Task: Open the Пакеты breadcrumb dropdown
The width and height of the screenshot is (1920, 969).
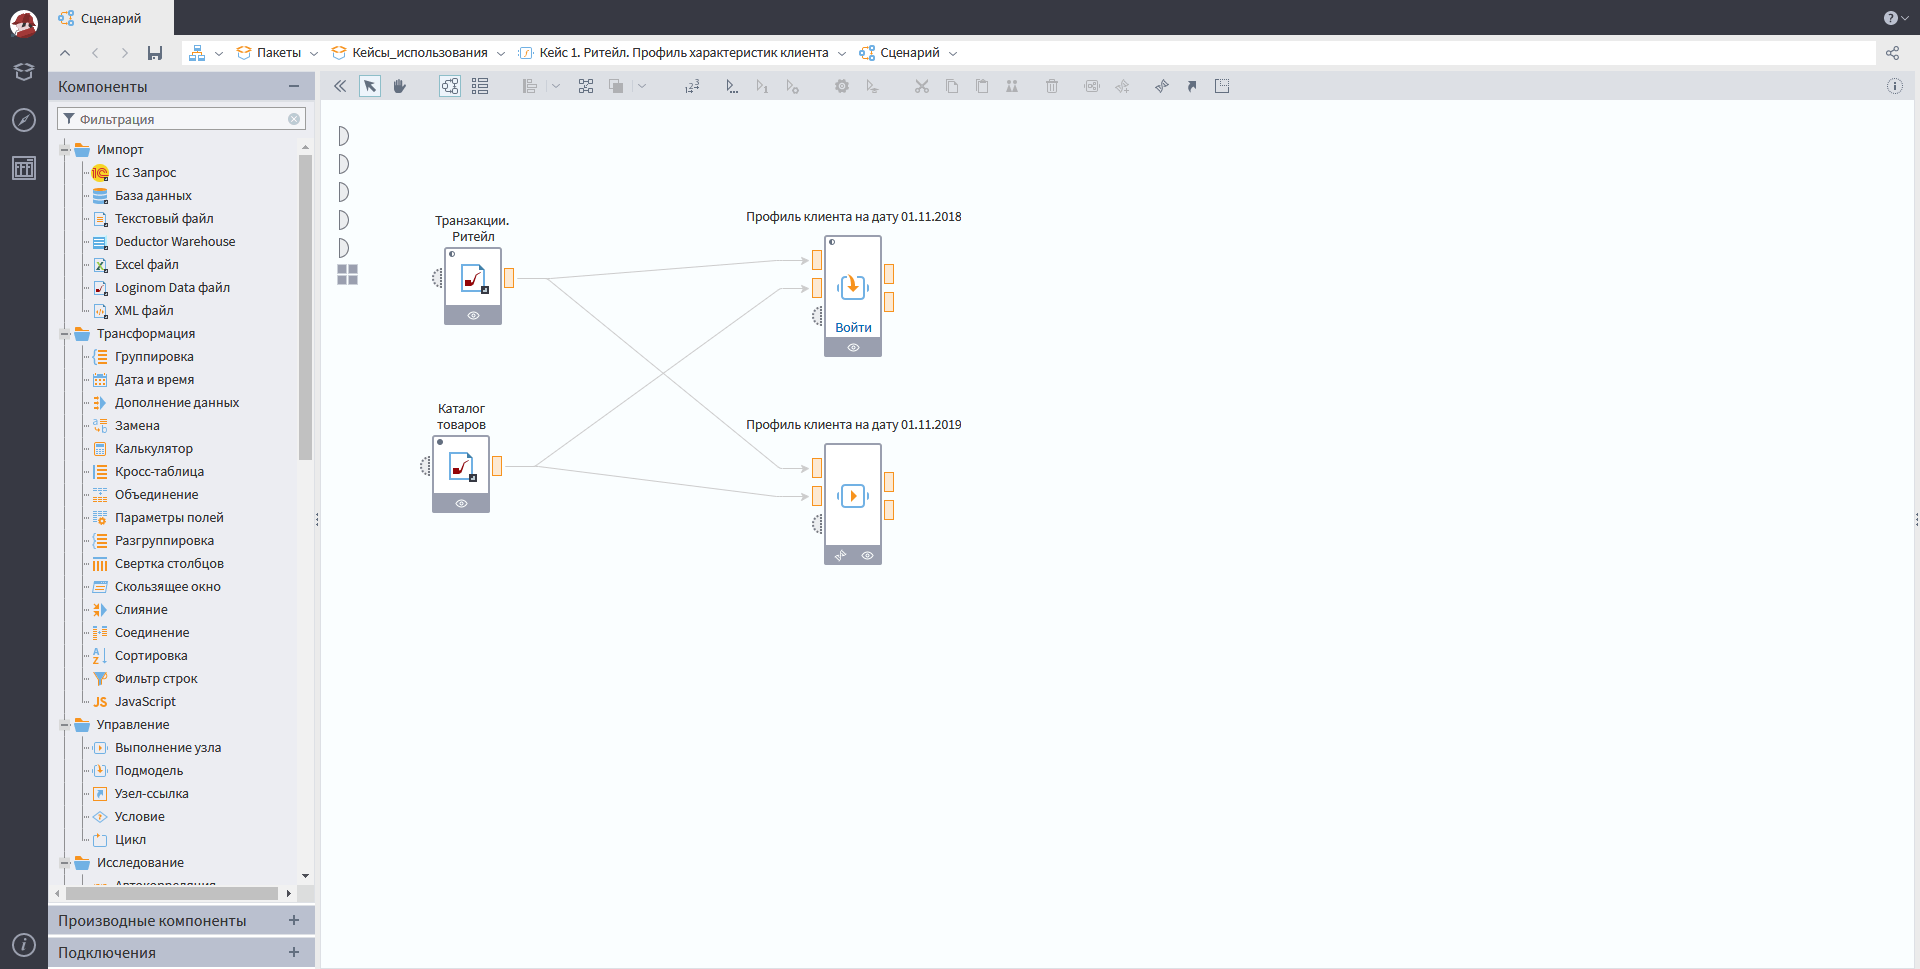Action: point(314,53)
